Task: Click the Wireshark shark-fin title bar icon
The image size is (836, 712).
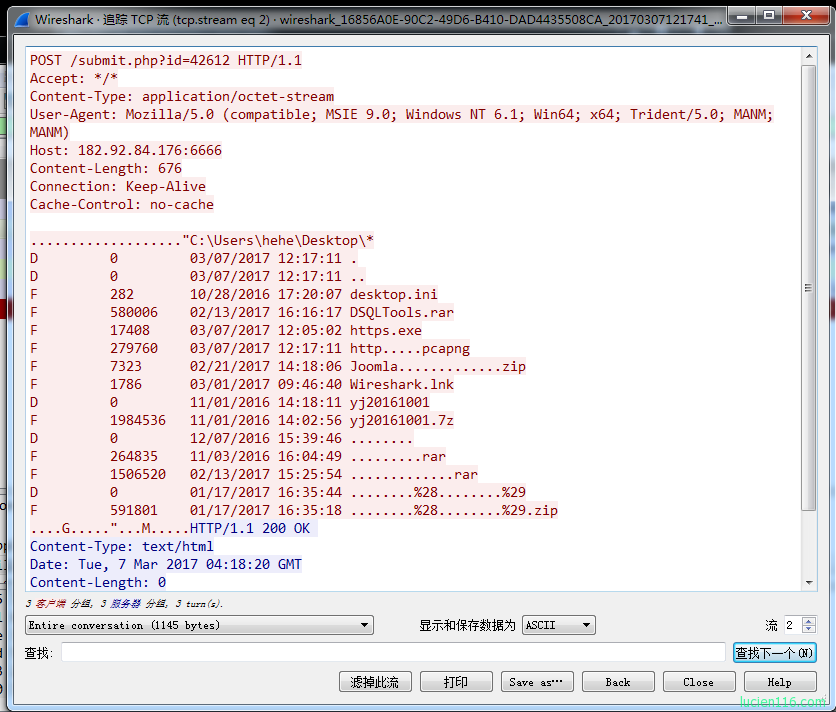Action: 22,20
